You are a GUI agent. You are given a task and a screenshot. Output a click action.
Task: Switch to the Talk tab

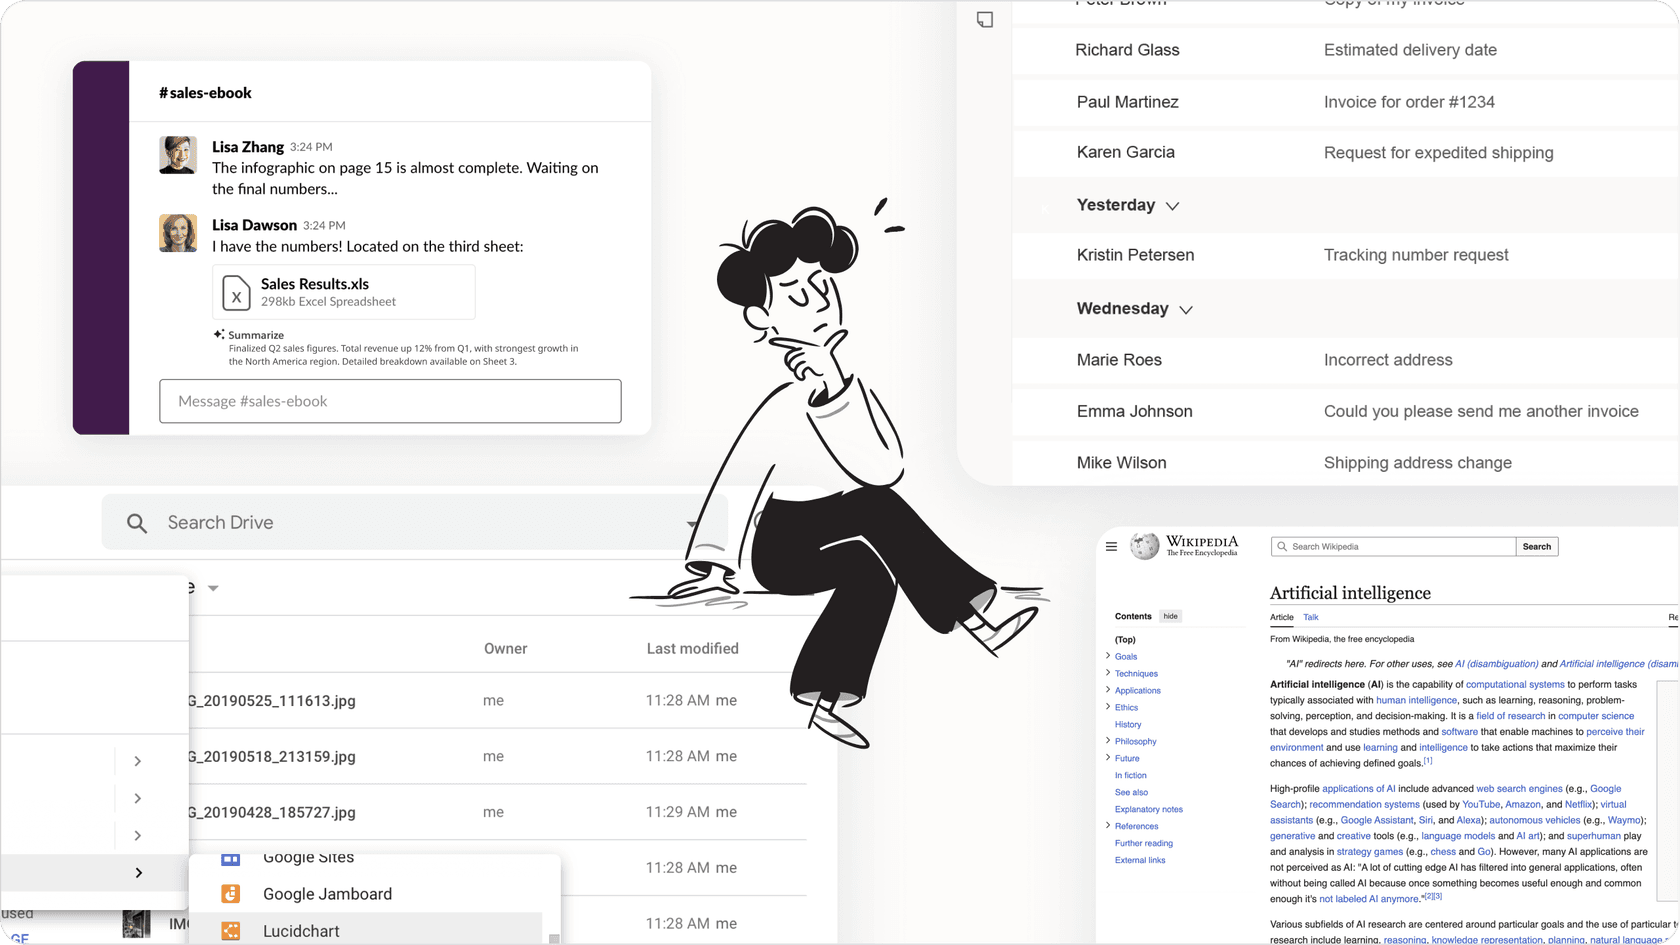[1310, 617]
